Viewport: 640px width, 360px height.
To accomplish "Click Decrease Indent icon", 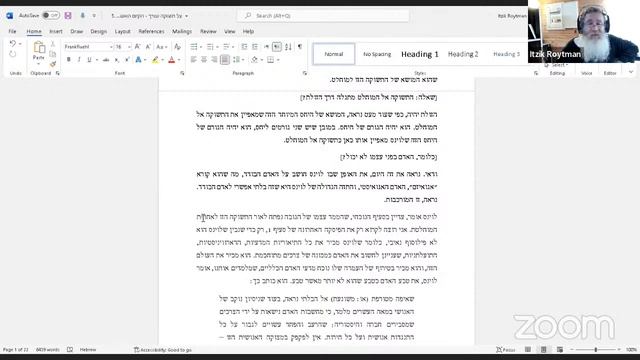I will (244, 47).
